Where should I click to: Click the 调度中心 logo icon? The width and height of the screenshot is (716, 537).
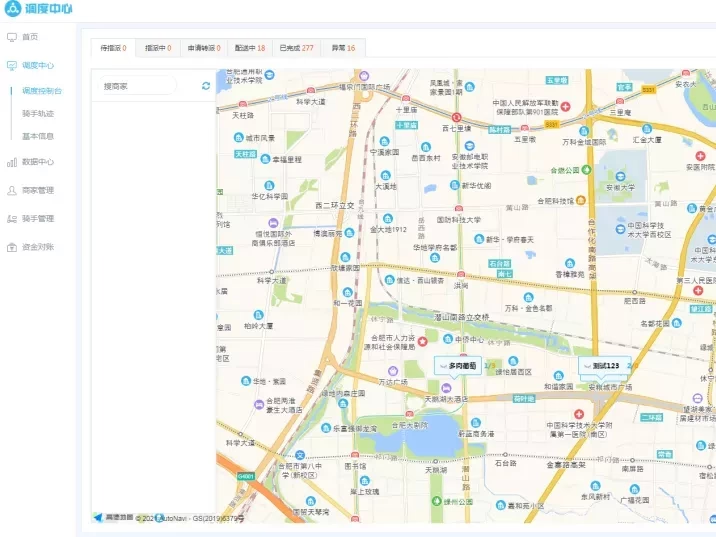(13, 9)
